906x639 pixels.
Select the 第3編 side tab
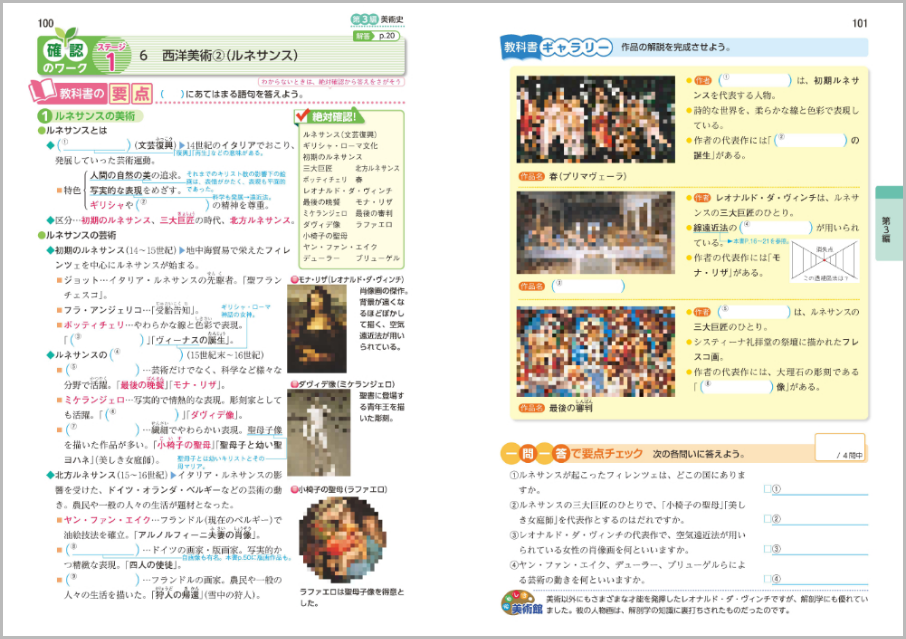(x=888, y=223)
